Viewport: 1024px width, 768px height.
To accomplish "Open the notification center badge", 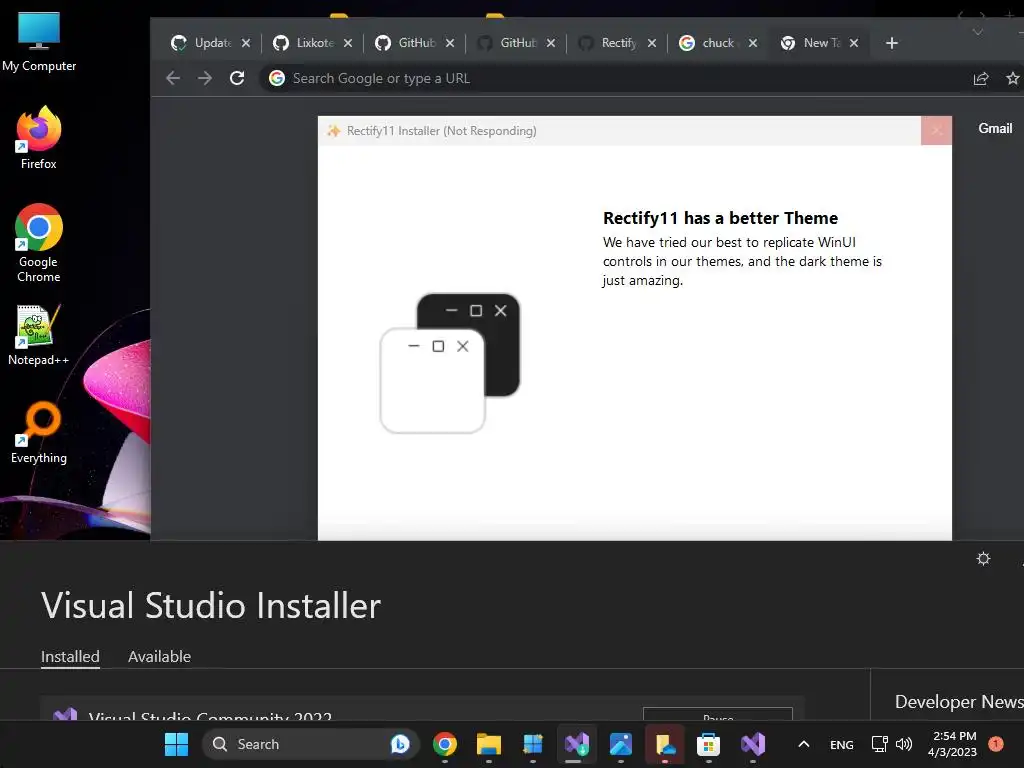I will pyautogui.click(x=996, y=743).
